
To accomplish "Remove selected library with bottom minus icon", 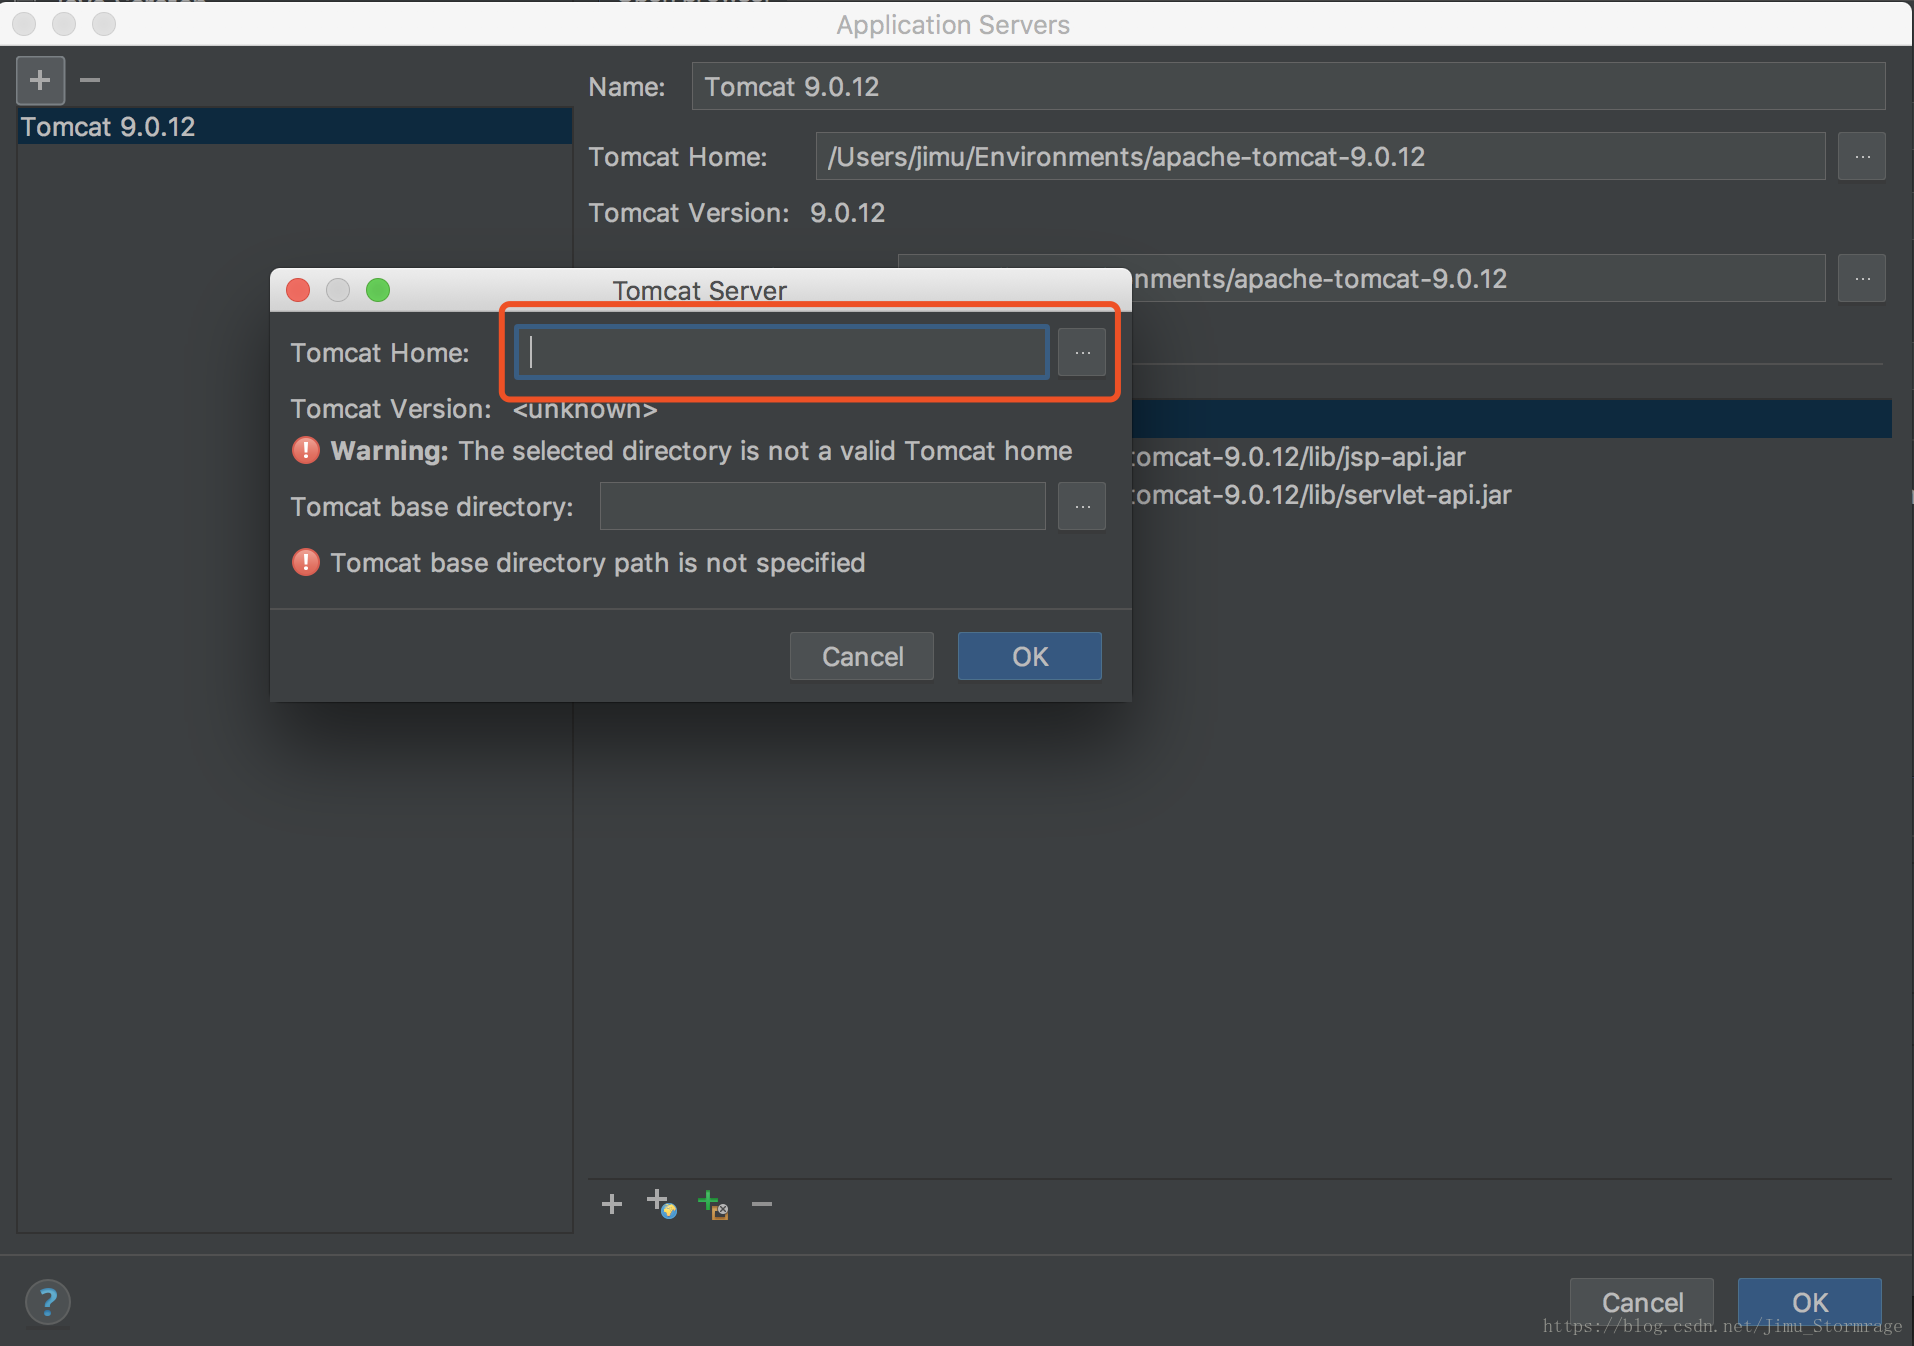I will 762,1204.
